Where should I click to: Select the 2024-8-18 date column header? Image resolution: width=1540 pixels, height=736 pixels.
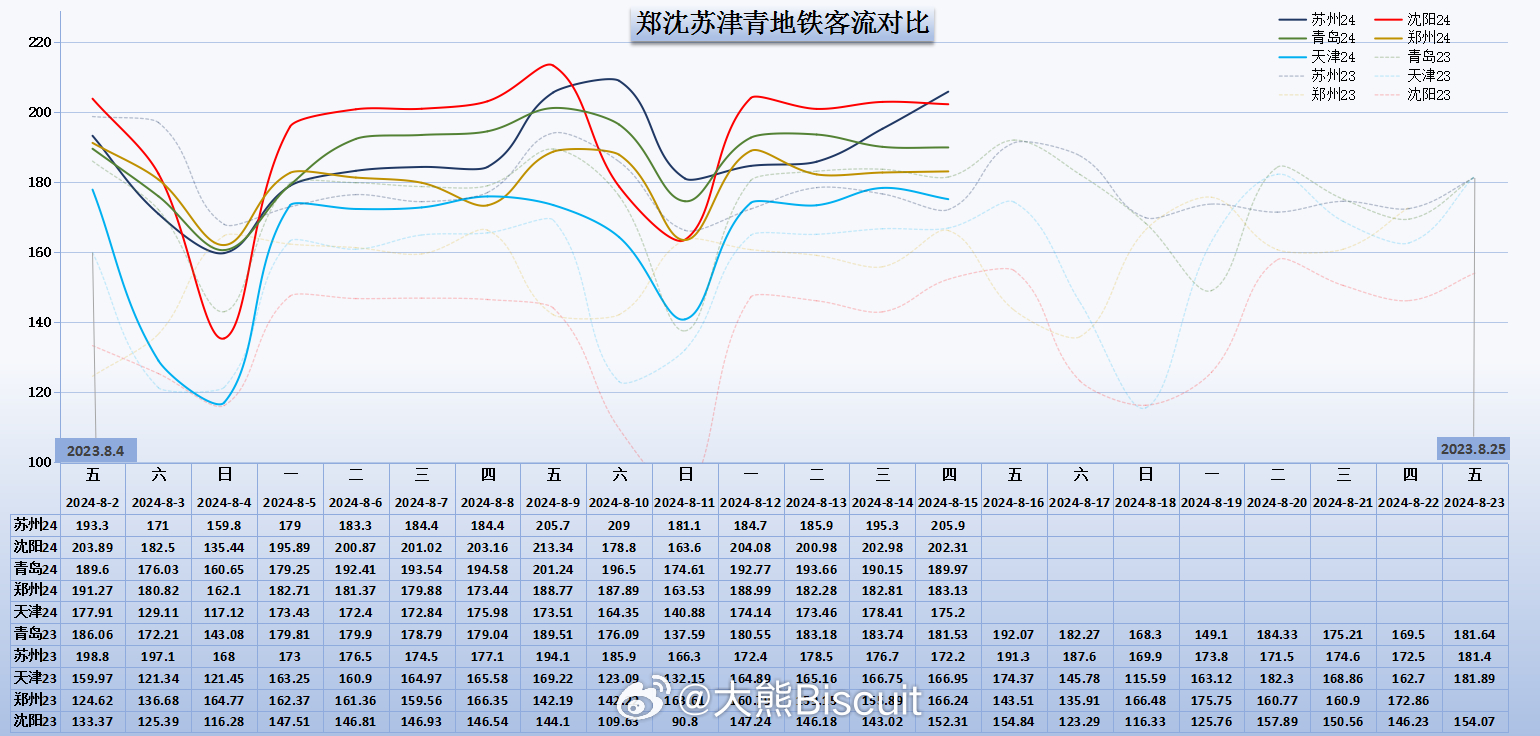(x=1145, y=502)
